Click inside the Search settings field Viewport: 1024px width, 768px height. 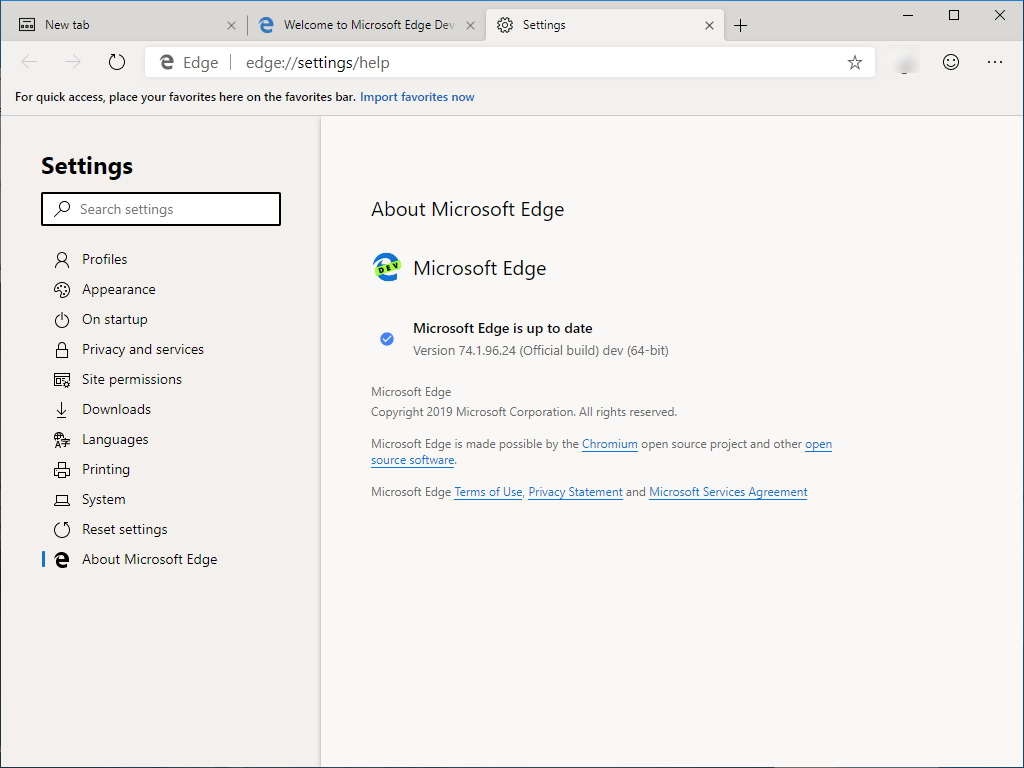pyautogui.click(x=160, y=209)
